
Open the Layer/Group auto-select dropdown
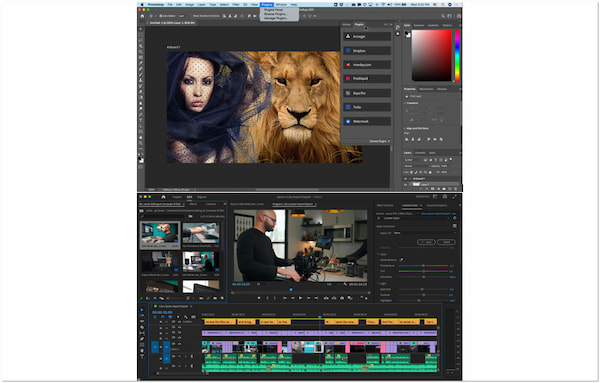183,16
